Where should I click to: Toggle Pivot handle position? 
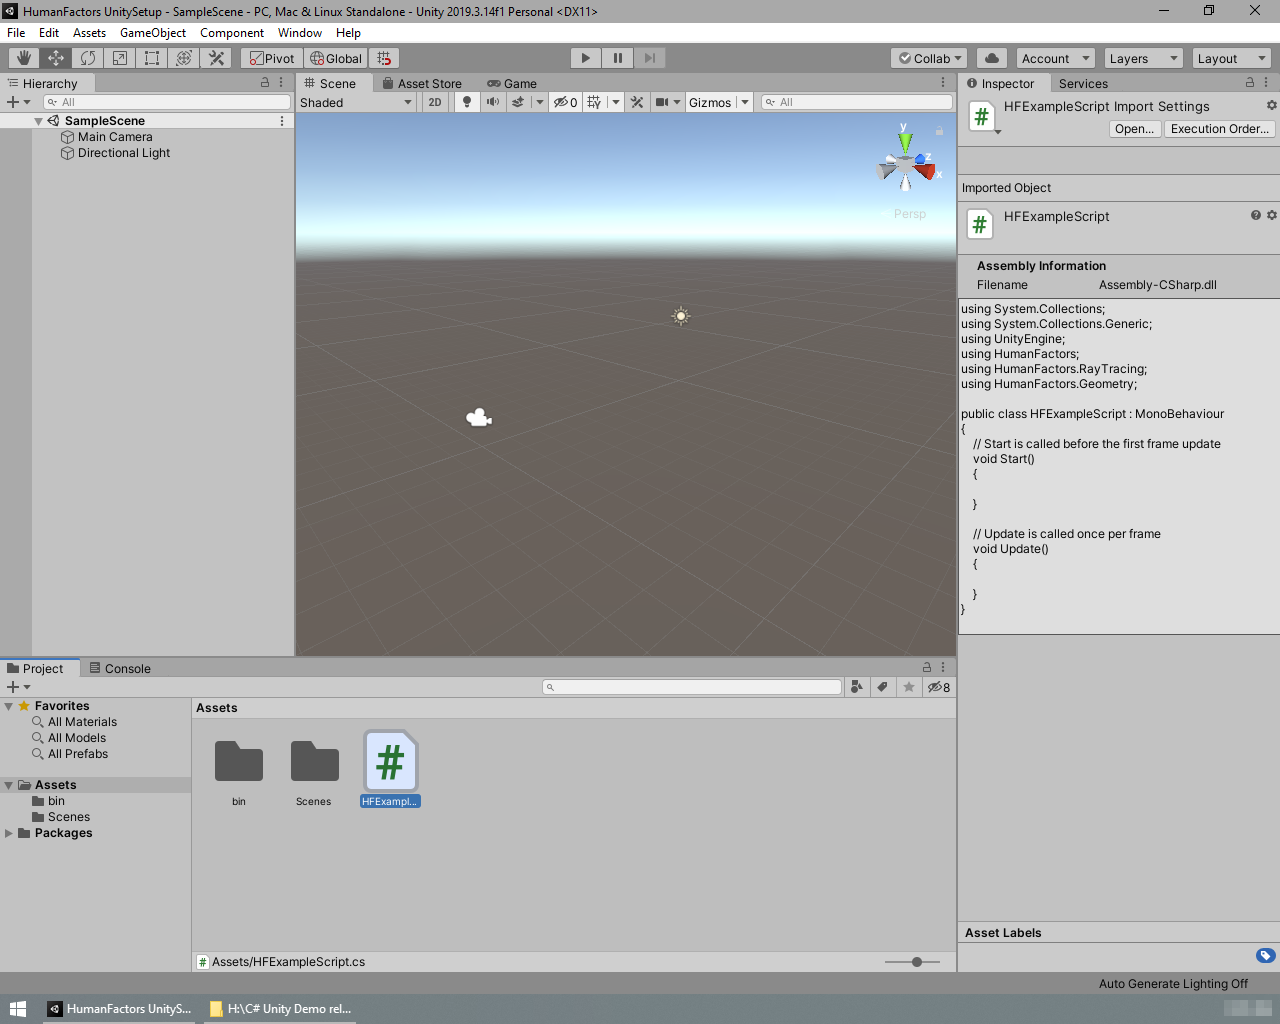click(x=272, y=58)
